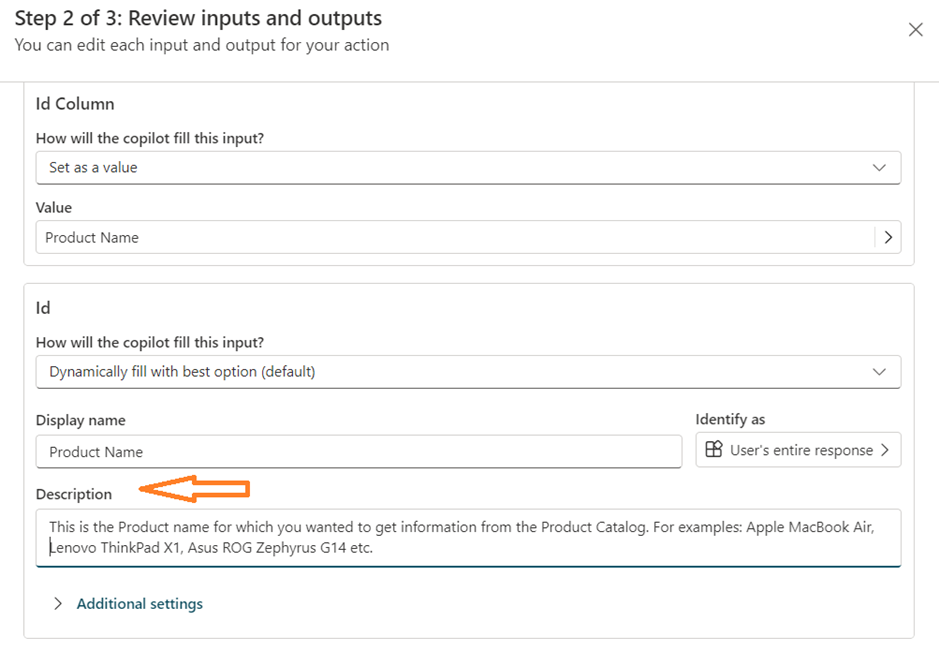Click the entity icon beside User's entire response
This screenshot has height=651, width=939.
point(714,450)
